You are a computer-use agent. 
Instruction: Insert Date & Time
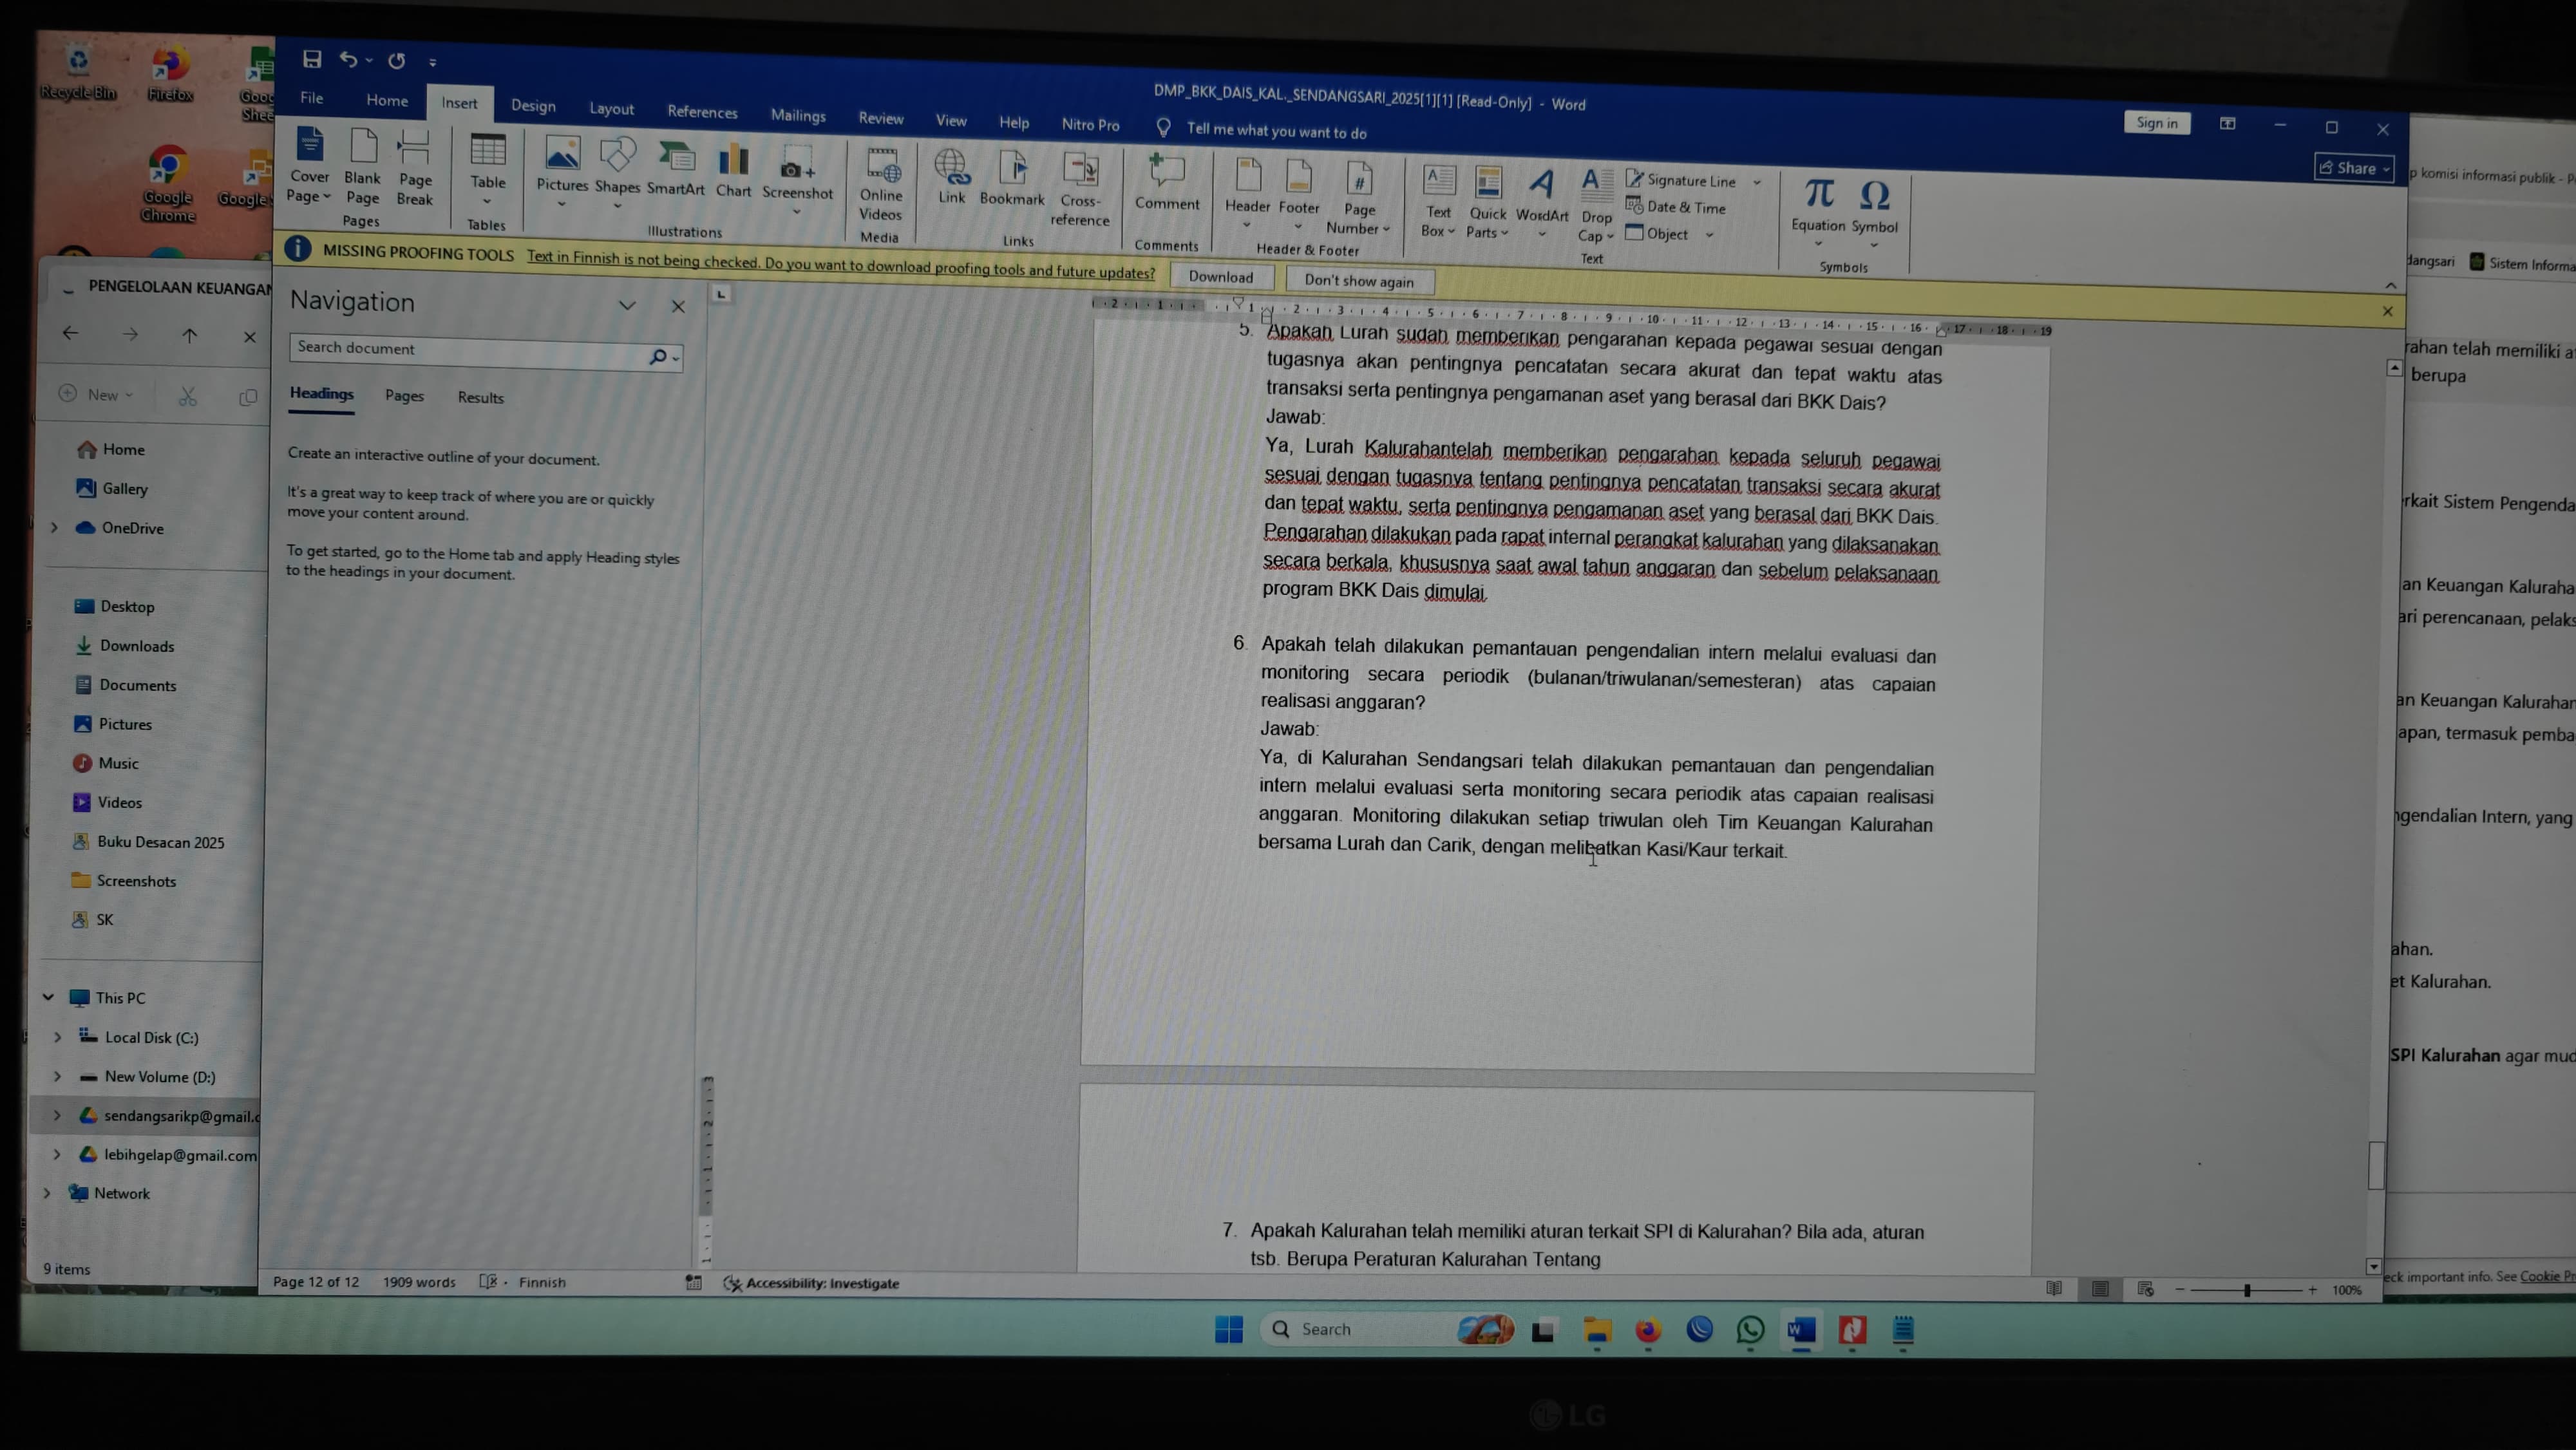coord(1676,207)
